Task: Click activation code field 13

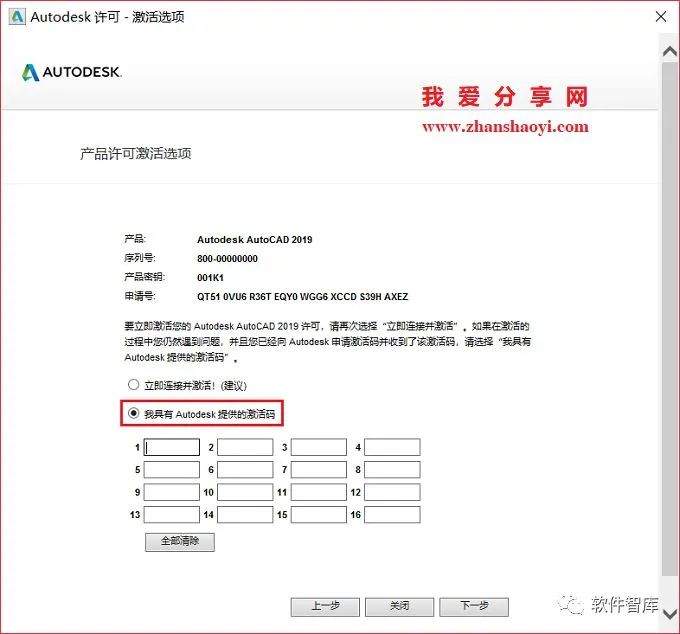Action: tap(172, 515)
